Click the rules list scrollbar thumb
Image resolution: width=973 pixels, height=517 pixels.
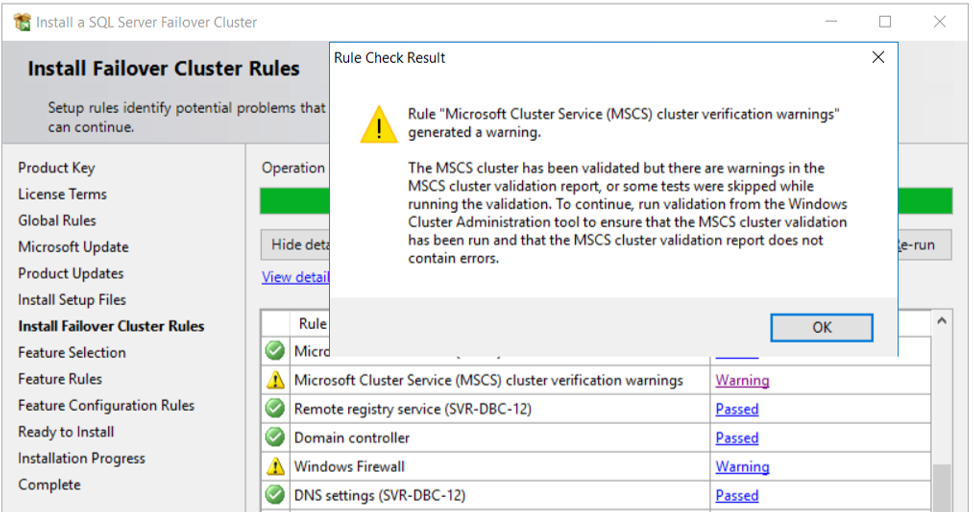coord(941,487)
